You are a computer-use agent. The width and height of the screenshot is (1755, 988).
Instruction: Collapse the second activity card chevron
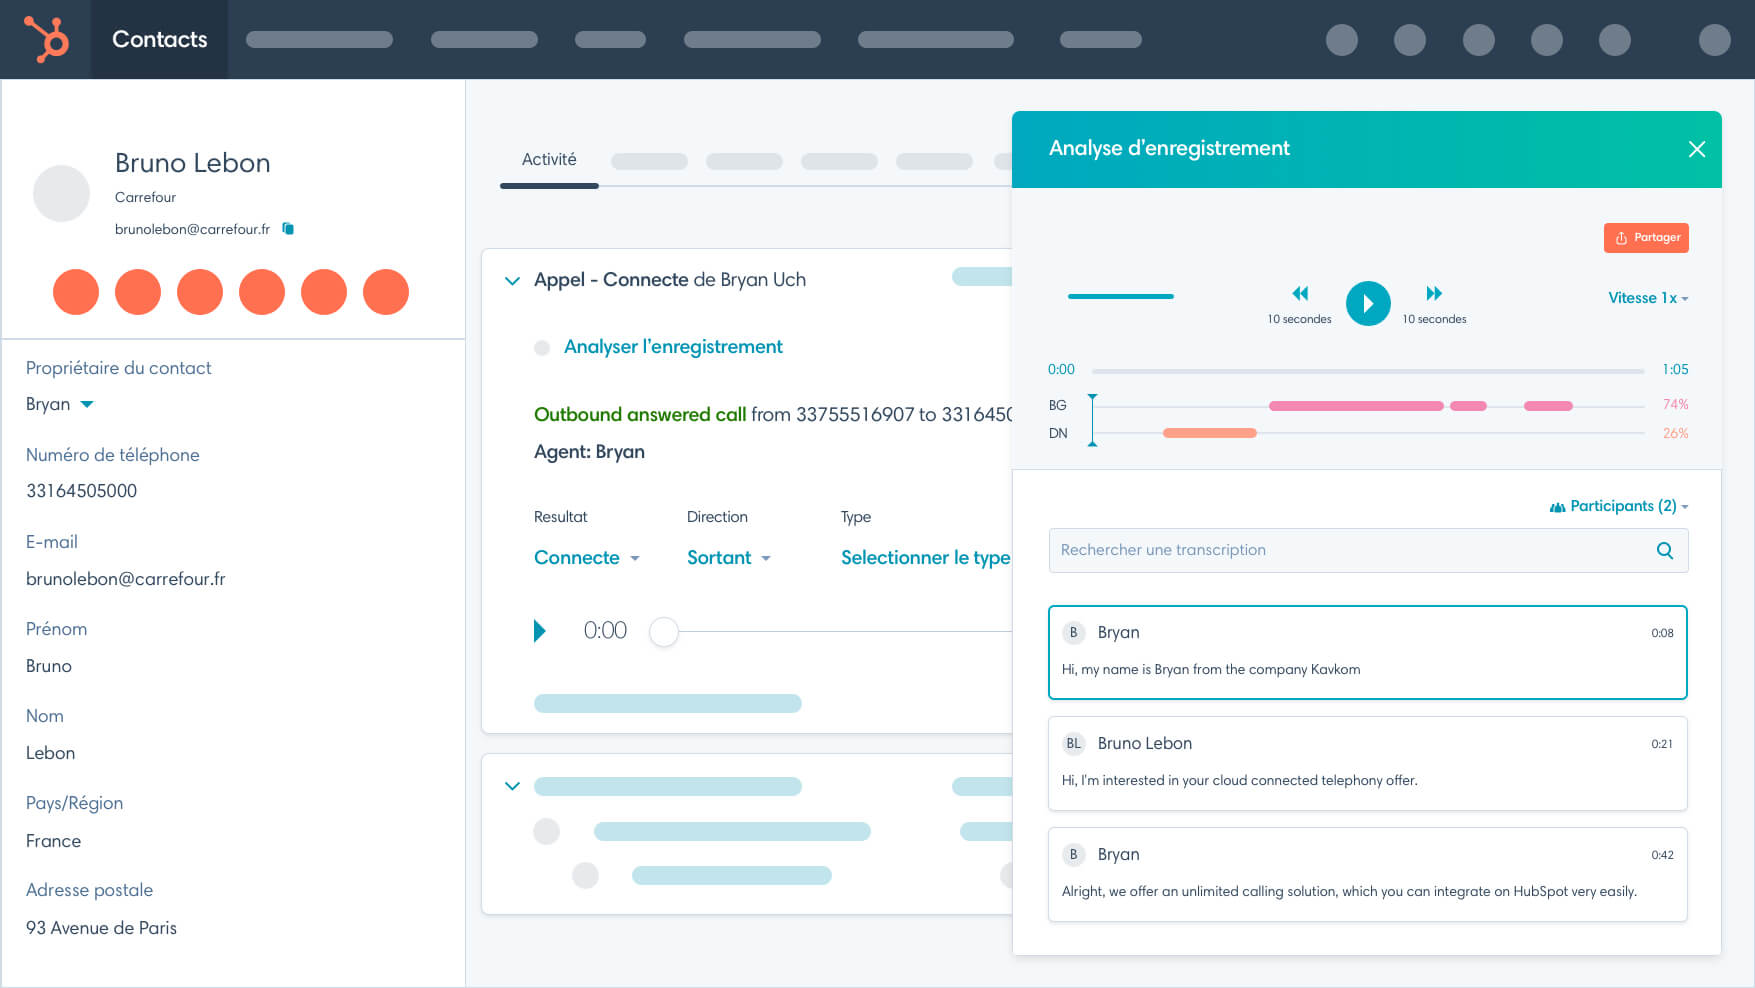[512, 786]
